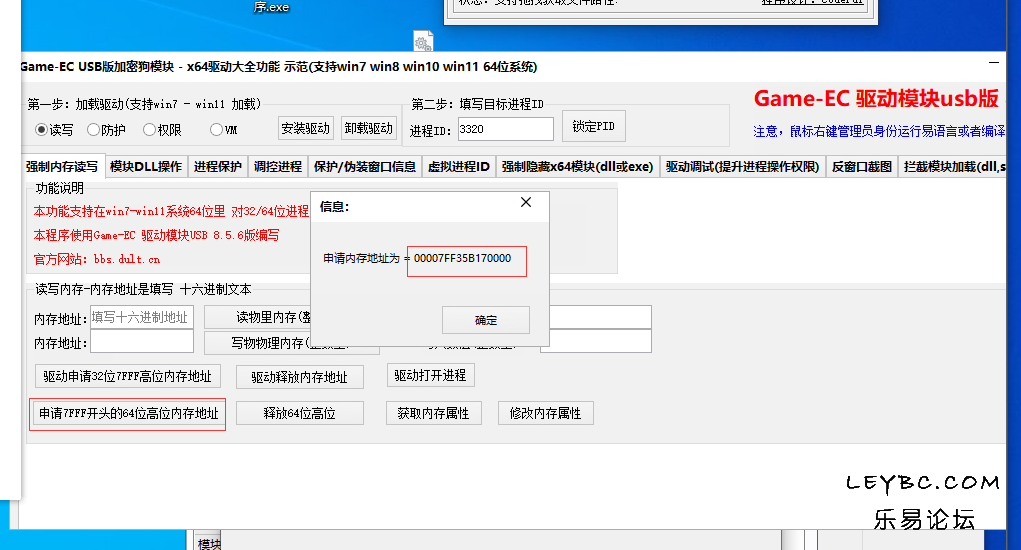
Task: Open the 调控进程 tab
Action: (x=278, y=167)
